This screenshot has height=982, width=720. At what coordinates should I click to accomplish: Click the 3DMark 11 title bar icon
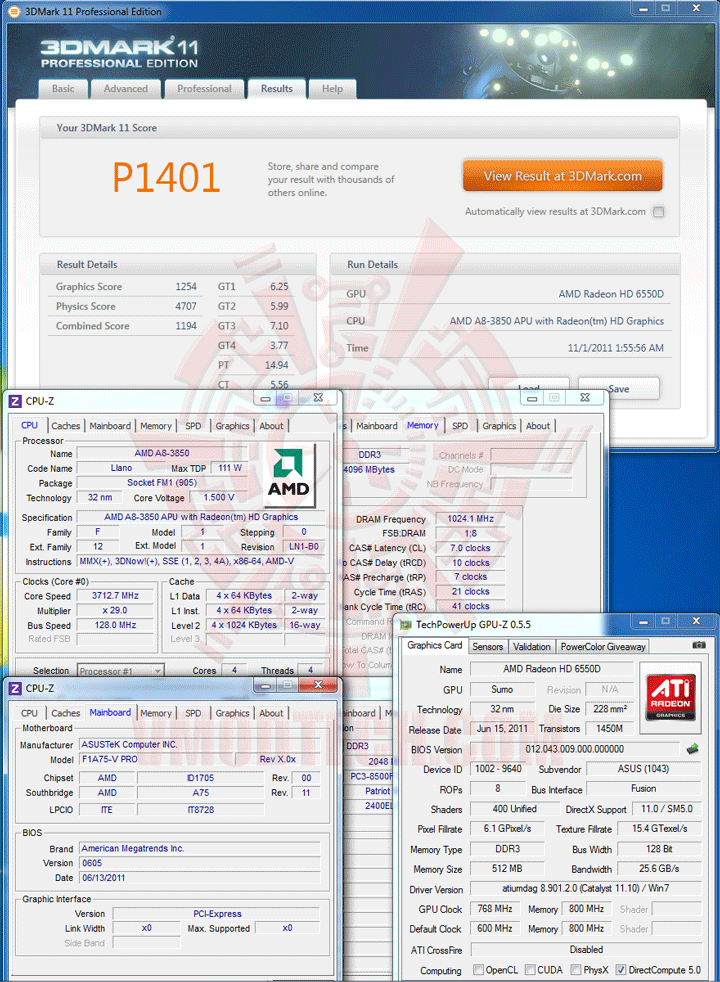14,11
